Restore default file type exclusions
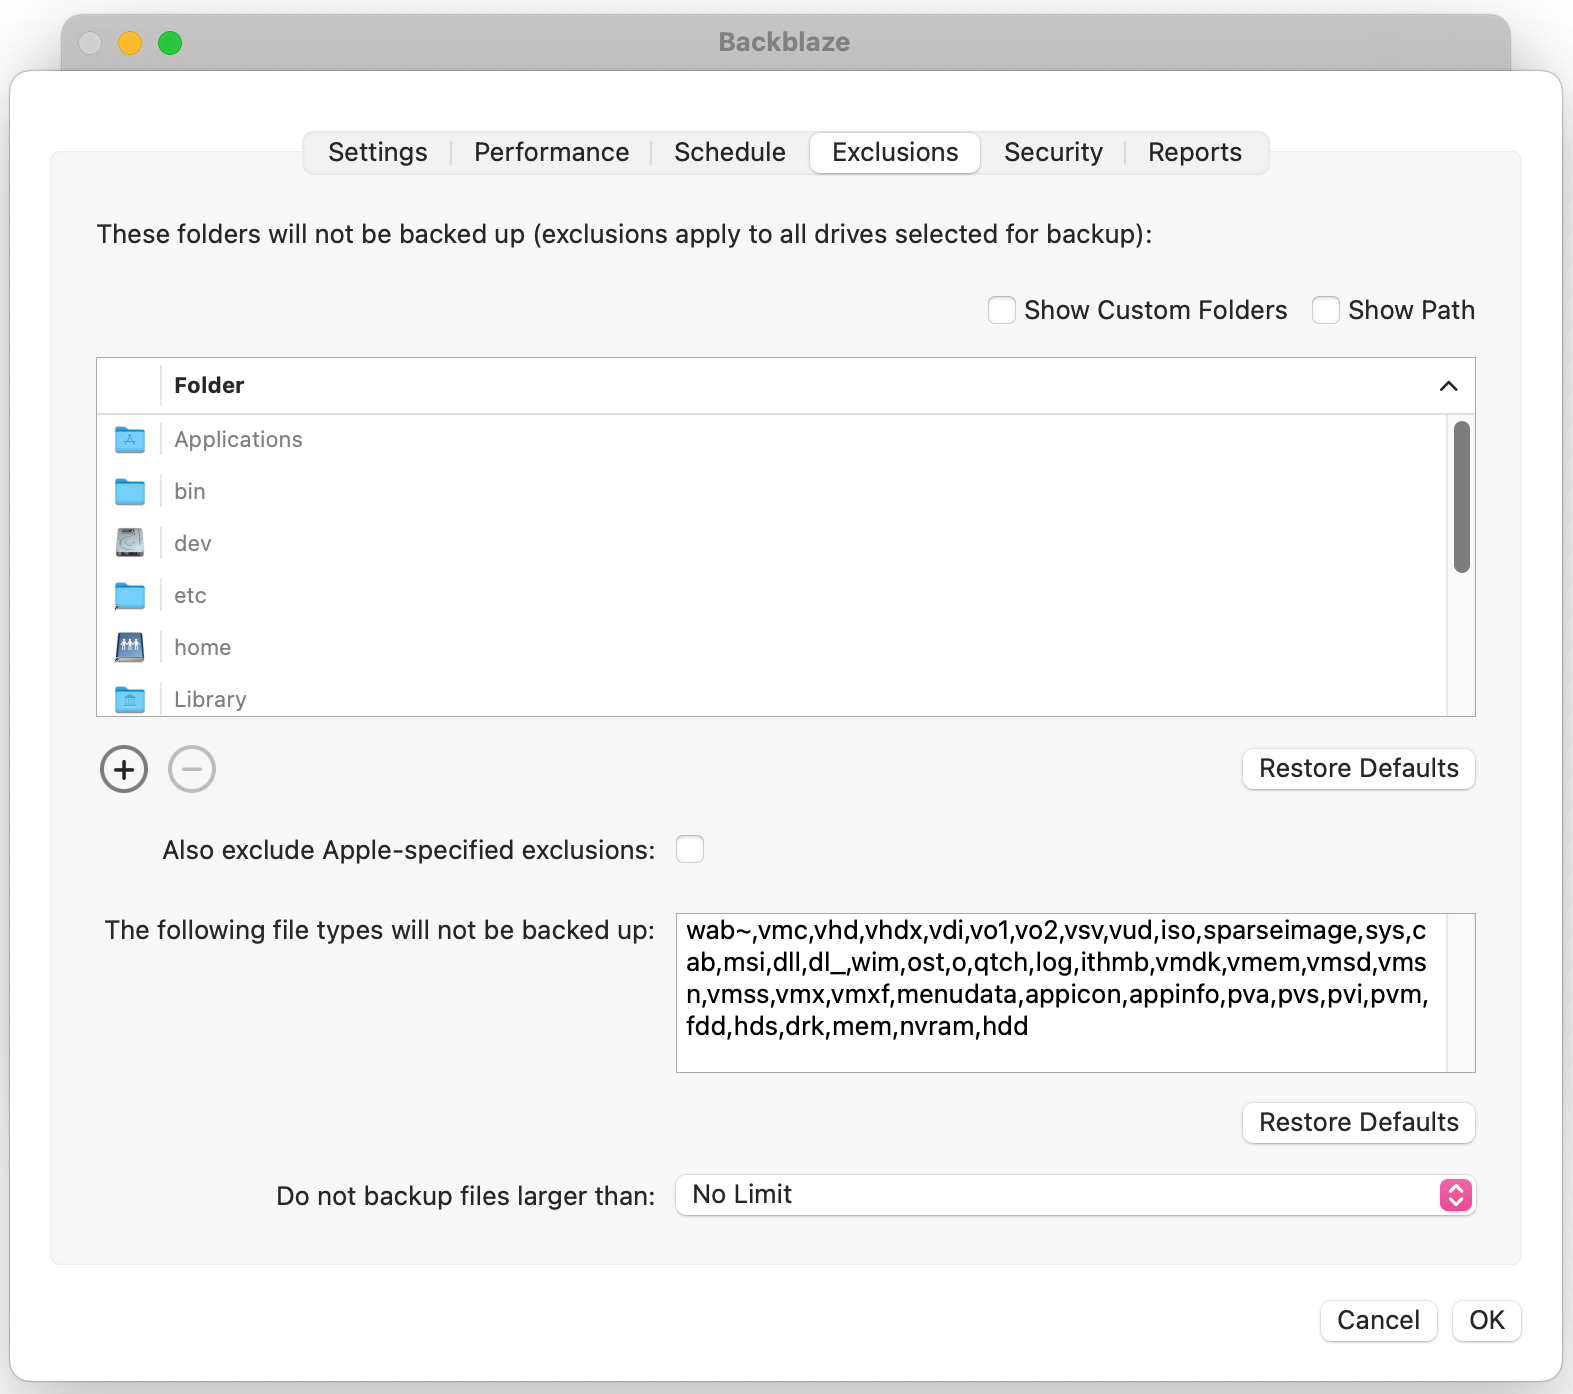Image resolution: width=1573 pixels, height=1394 pixels. 1359,1122
